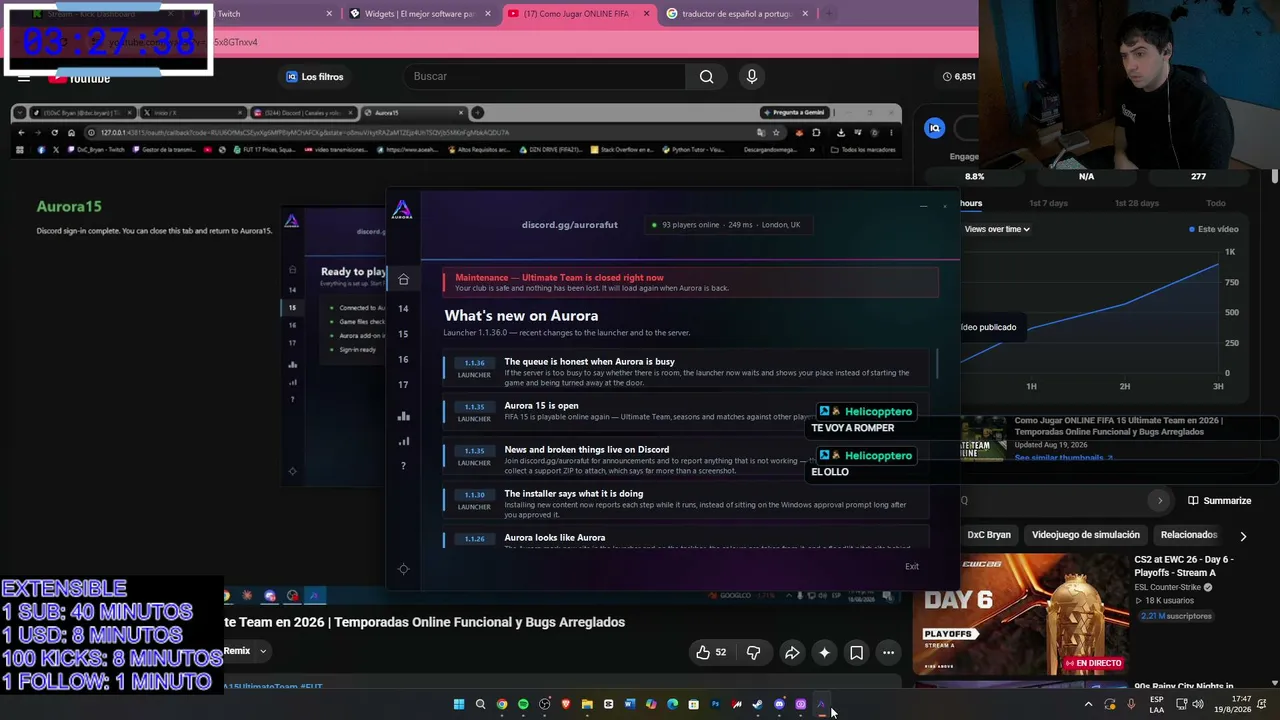
Task: Open the settings crosshair icon in Aurora launcher
Action: point(403,569)
